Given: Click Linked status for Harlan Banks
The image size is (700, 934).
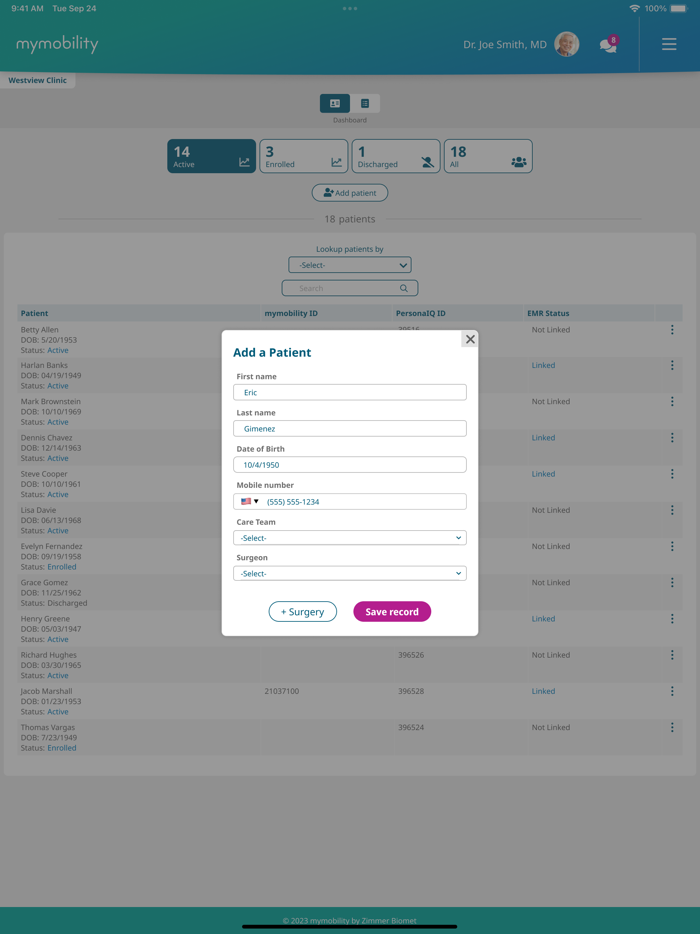Looking at the screenshot, I should (x=543, y=365).
